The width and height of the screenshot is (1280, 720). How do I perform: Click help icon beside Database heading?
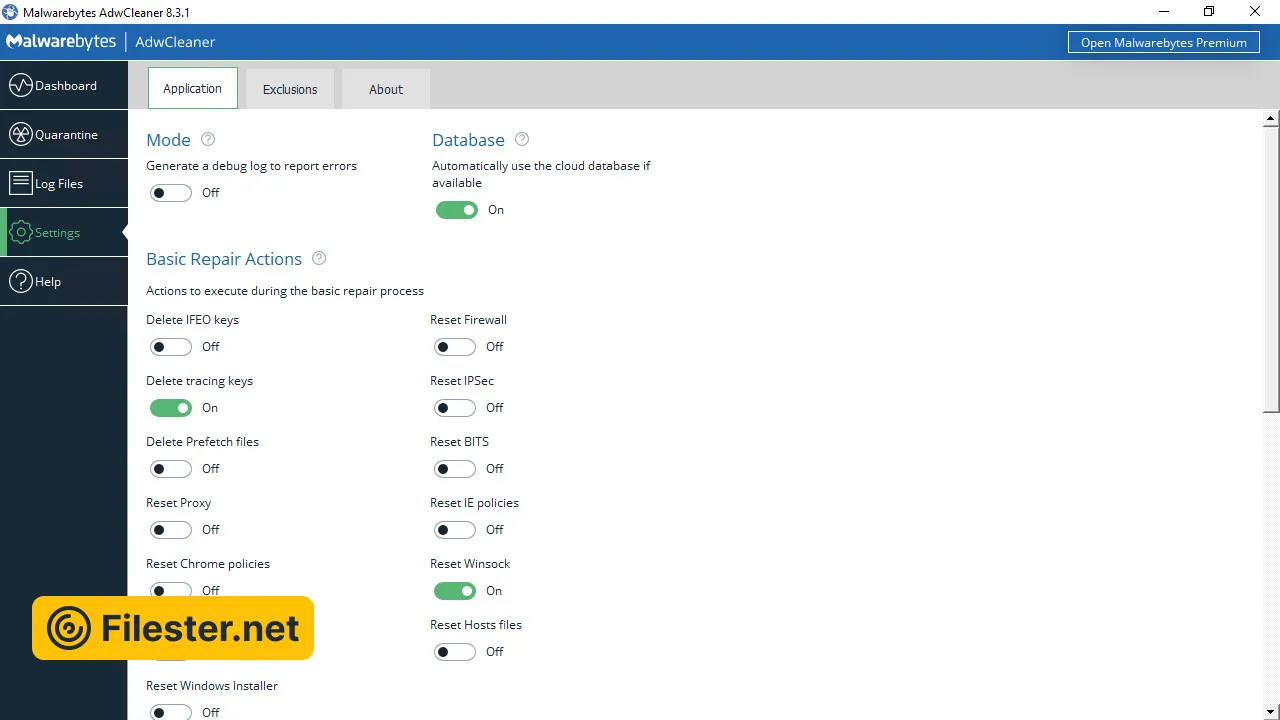pos(522,140)
